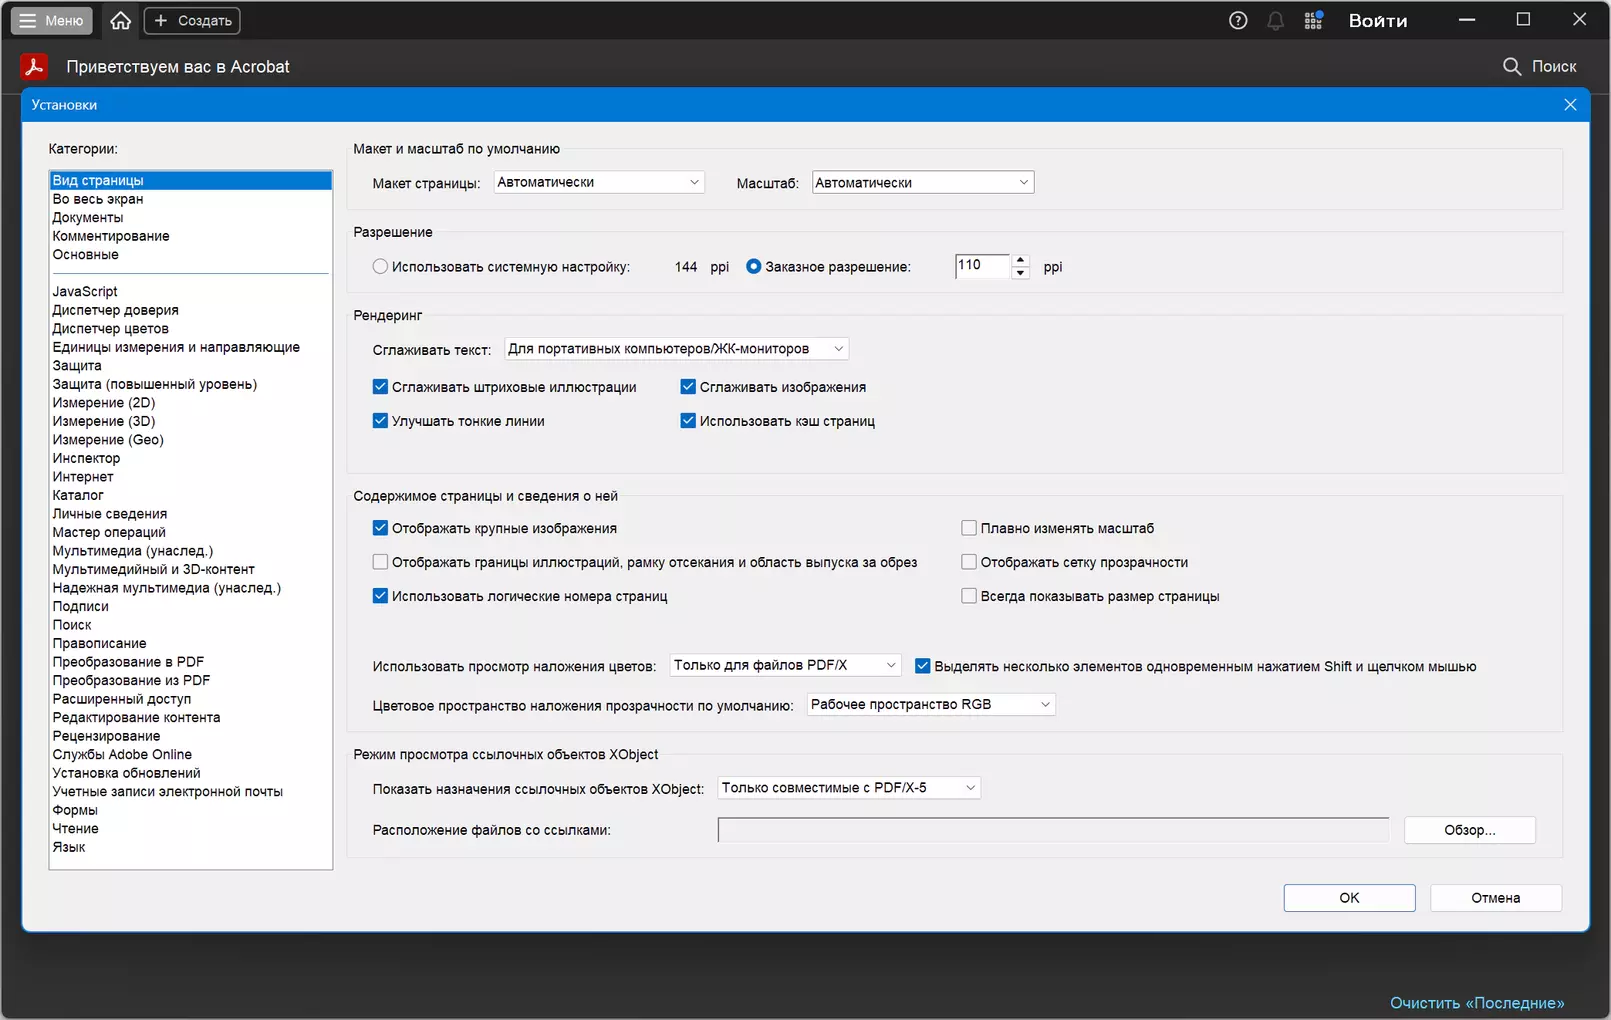The width and height of the screenshot is (1611, 1020).
Task: Open the Home icon in top bar
Action: (x=121, y=20)
